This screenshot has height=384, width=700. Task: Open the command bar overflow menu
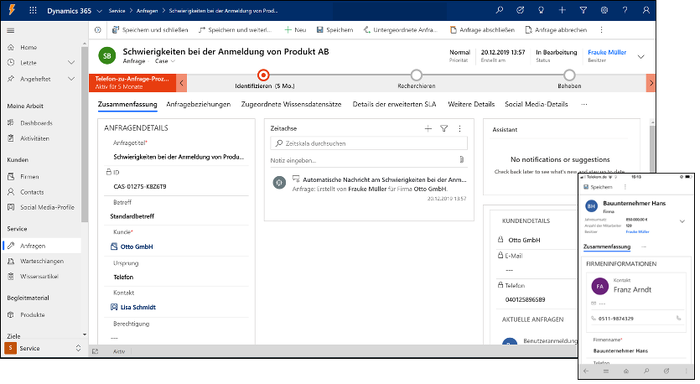(x=601, y=30)
